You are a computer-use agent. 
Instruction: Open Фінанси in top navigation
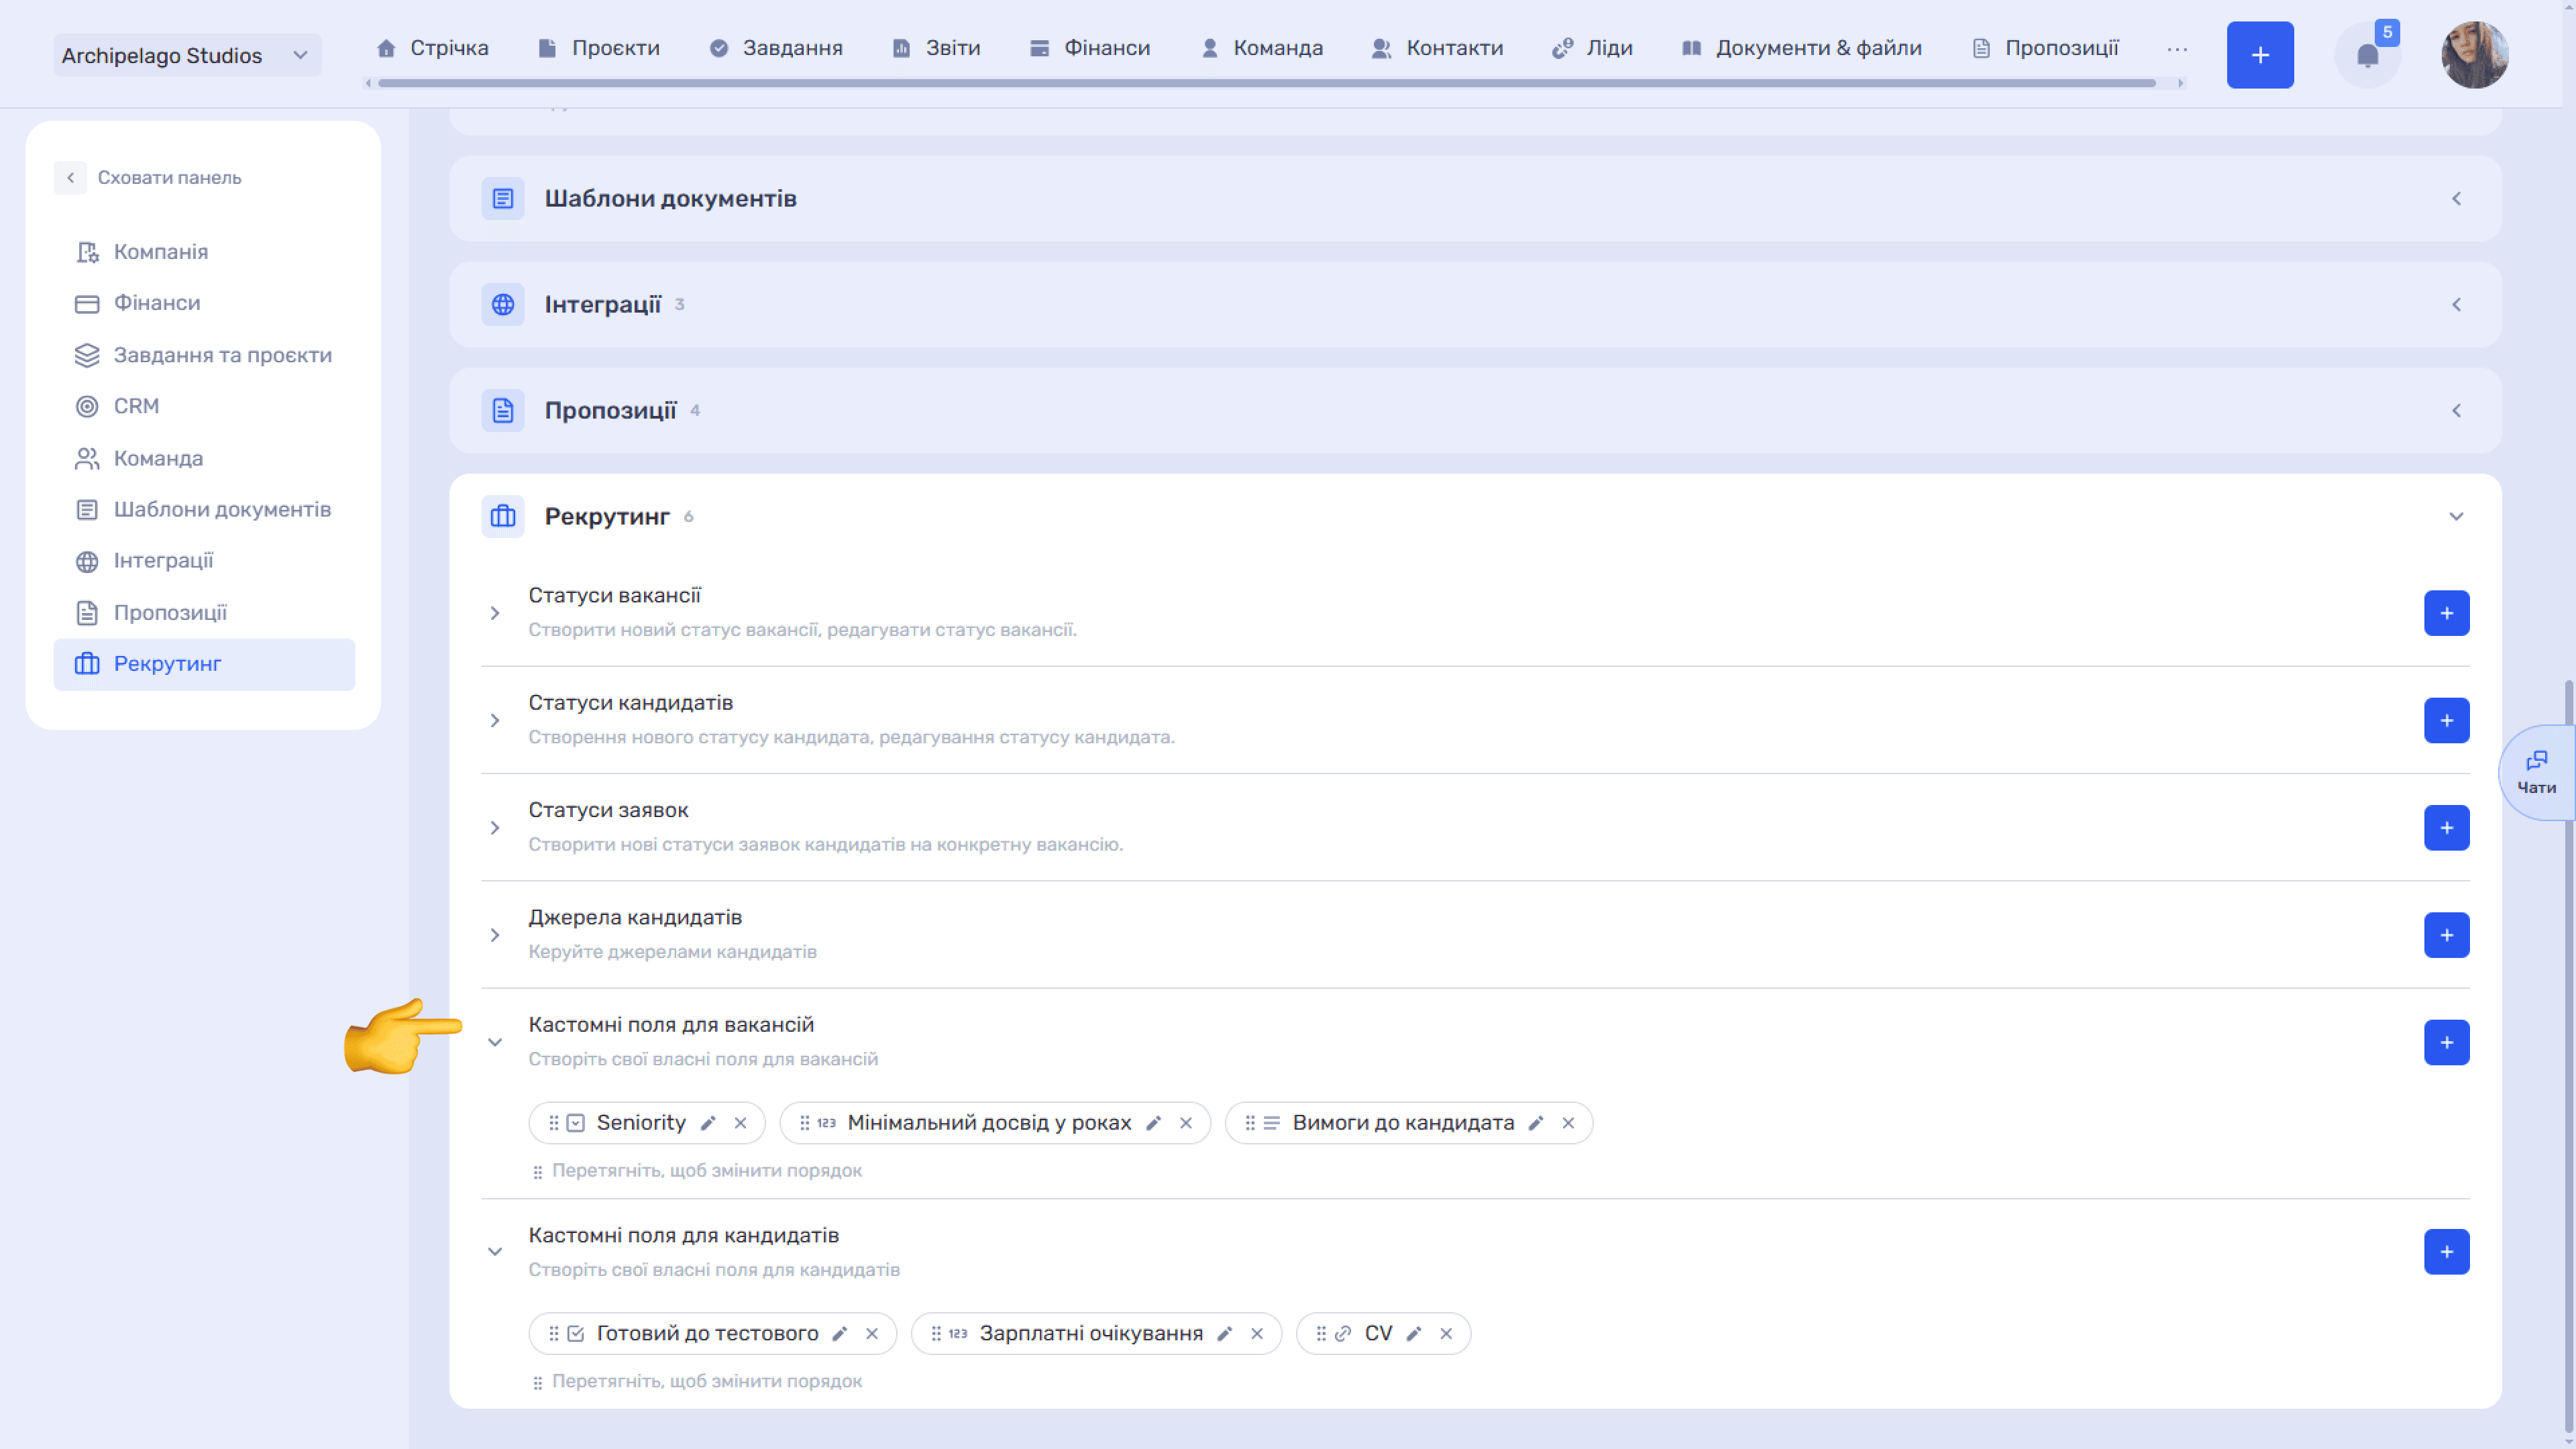click(1090, 48)
